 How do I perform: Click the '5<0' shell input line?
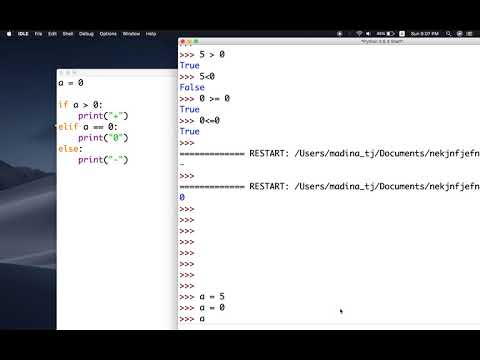click(197, 76)
